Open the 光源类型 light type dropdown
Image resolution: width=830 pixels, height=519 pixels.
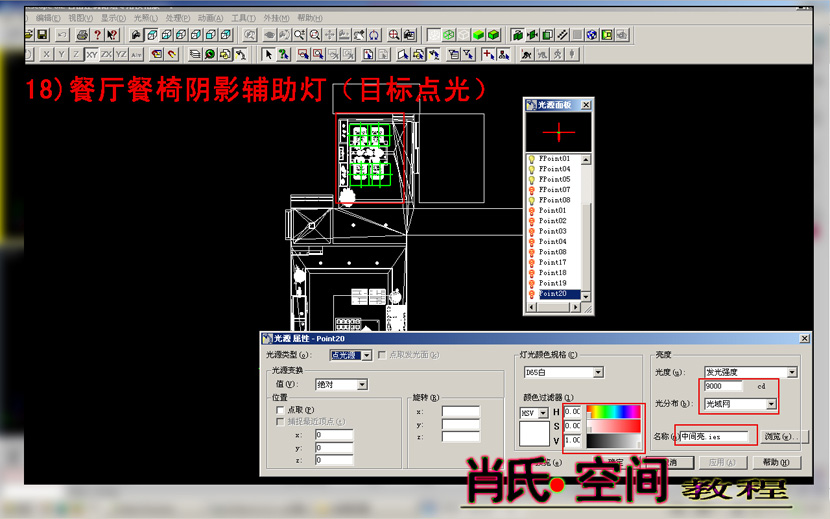click(350, 355)
